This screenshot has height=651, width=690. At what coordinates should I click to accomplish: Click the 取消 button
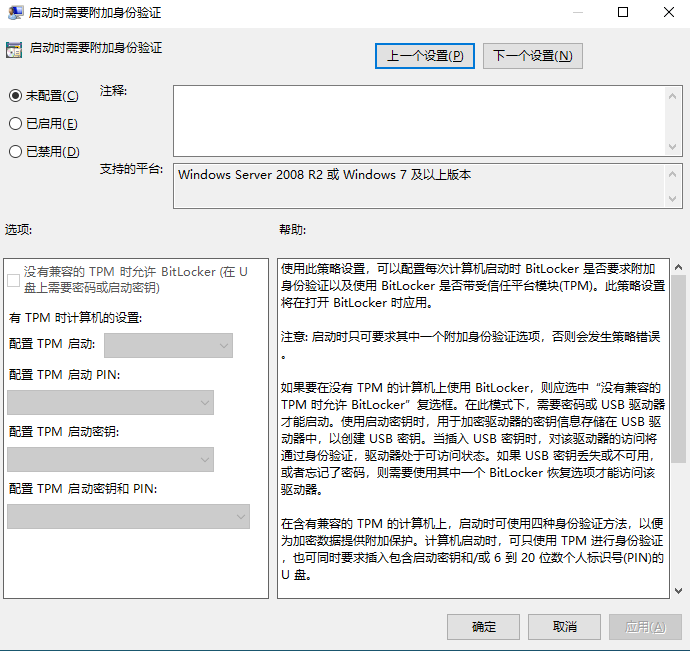coord(565,627)
